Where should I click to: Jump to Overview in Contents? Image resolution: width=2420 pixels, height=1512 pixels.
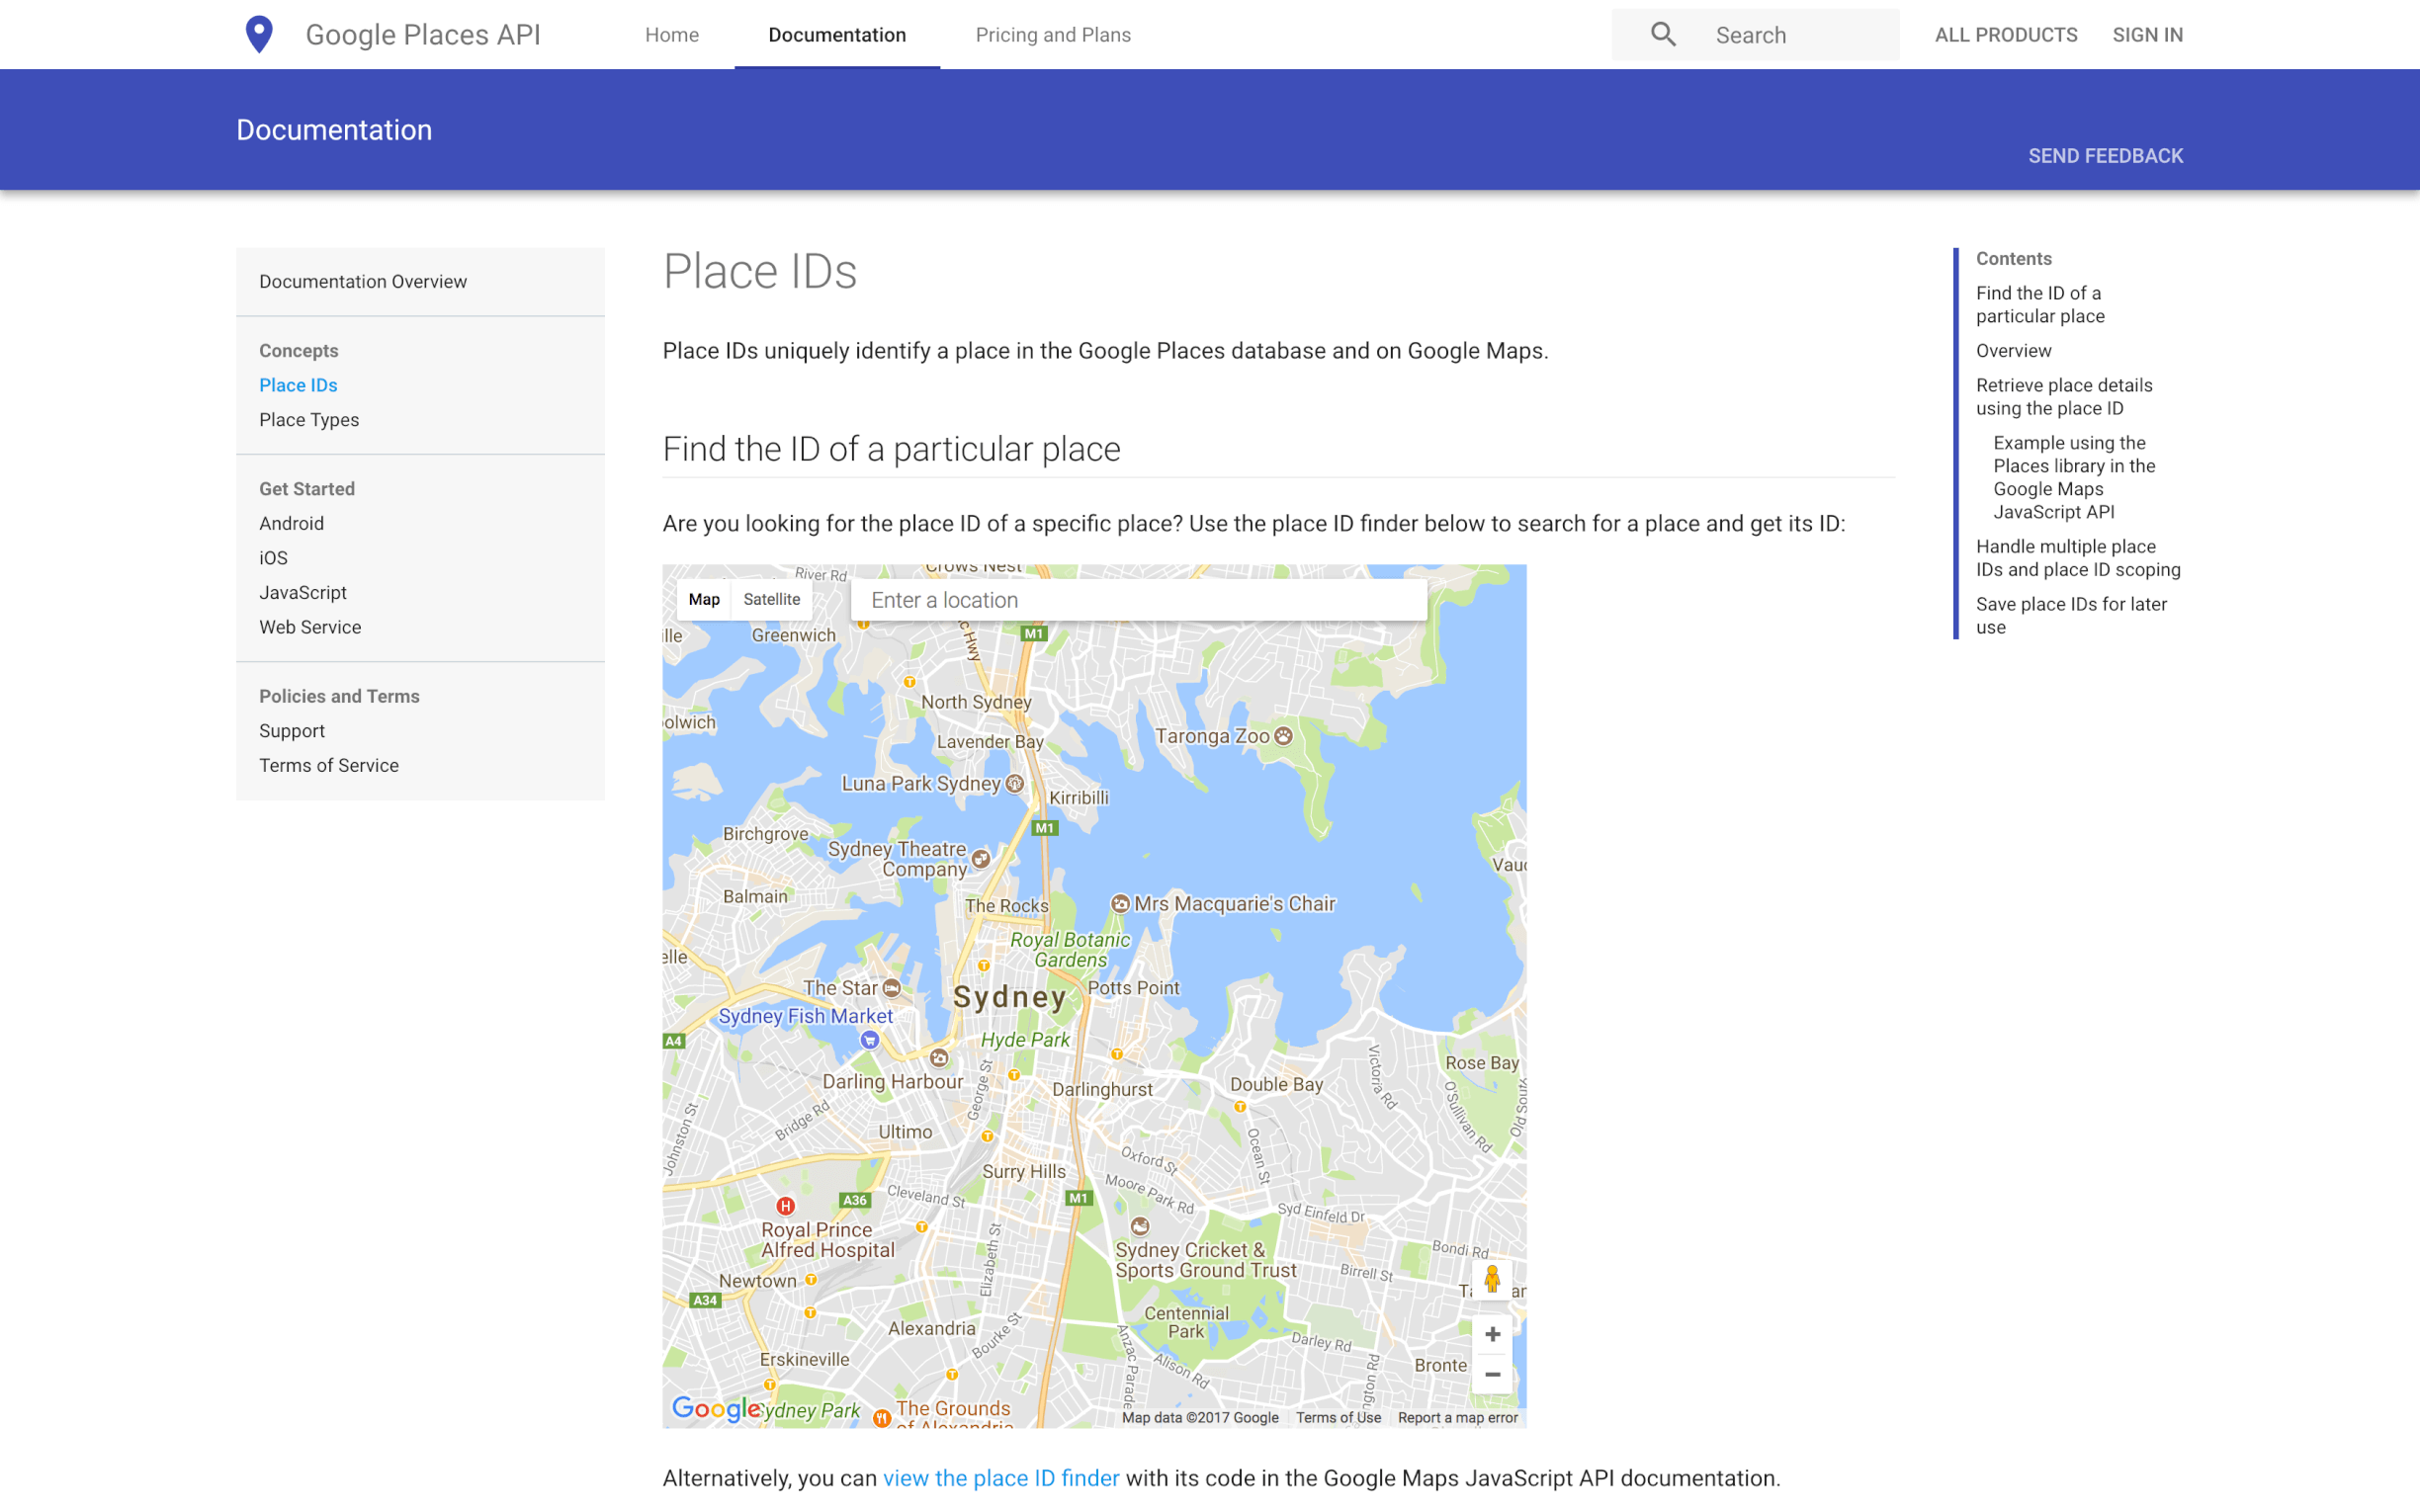[x=2013, y=351]
